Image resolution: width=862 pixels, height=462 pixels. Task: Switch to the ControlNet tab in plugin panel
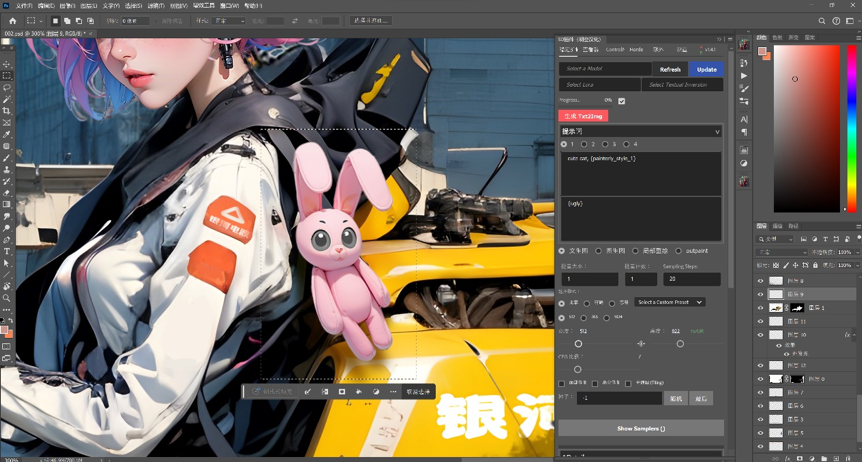pos(615,50)
